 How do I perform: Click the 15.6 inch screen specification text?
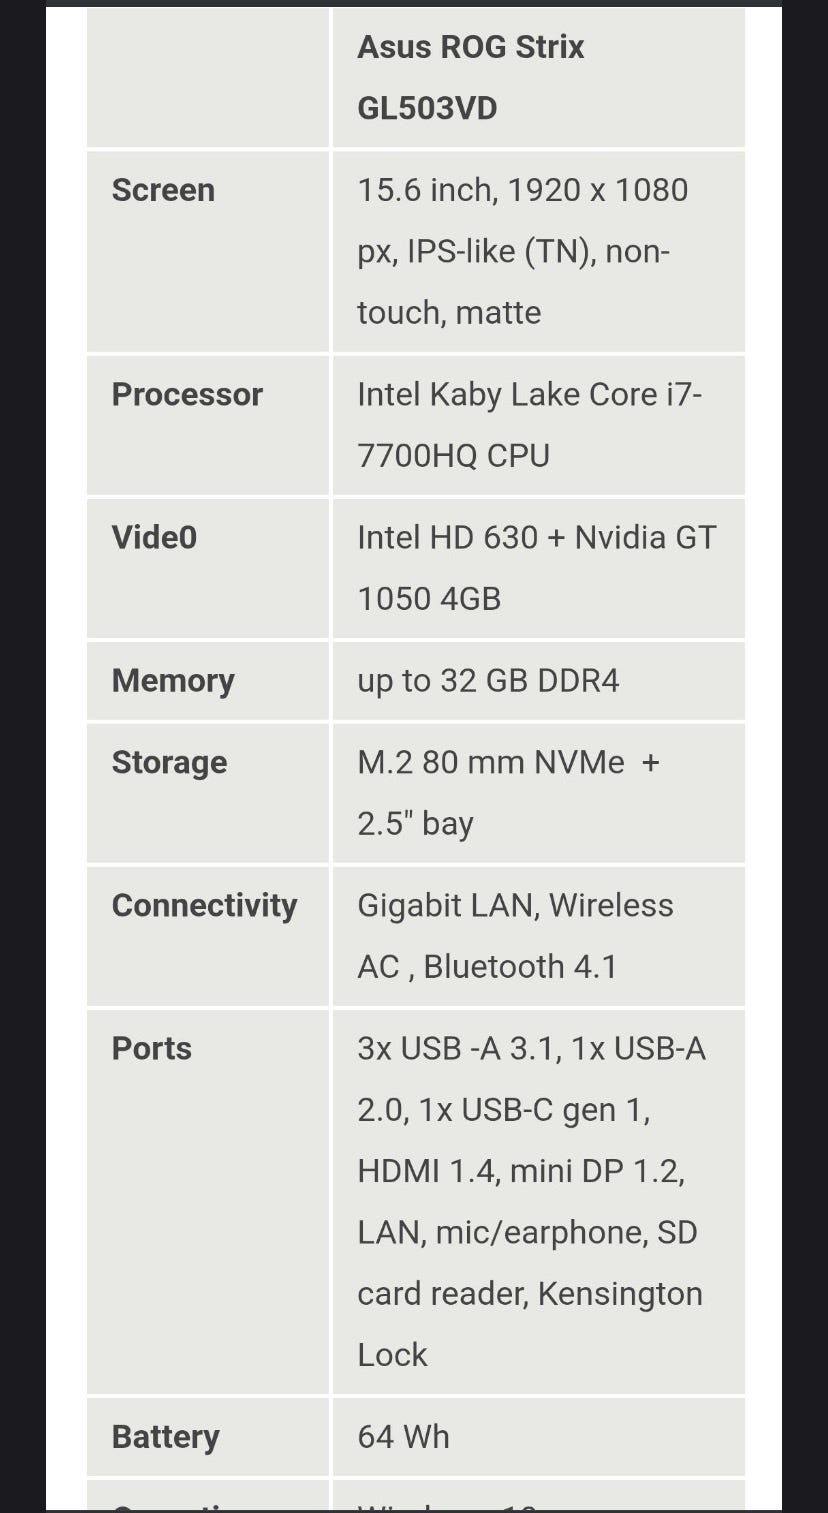522,190
